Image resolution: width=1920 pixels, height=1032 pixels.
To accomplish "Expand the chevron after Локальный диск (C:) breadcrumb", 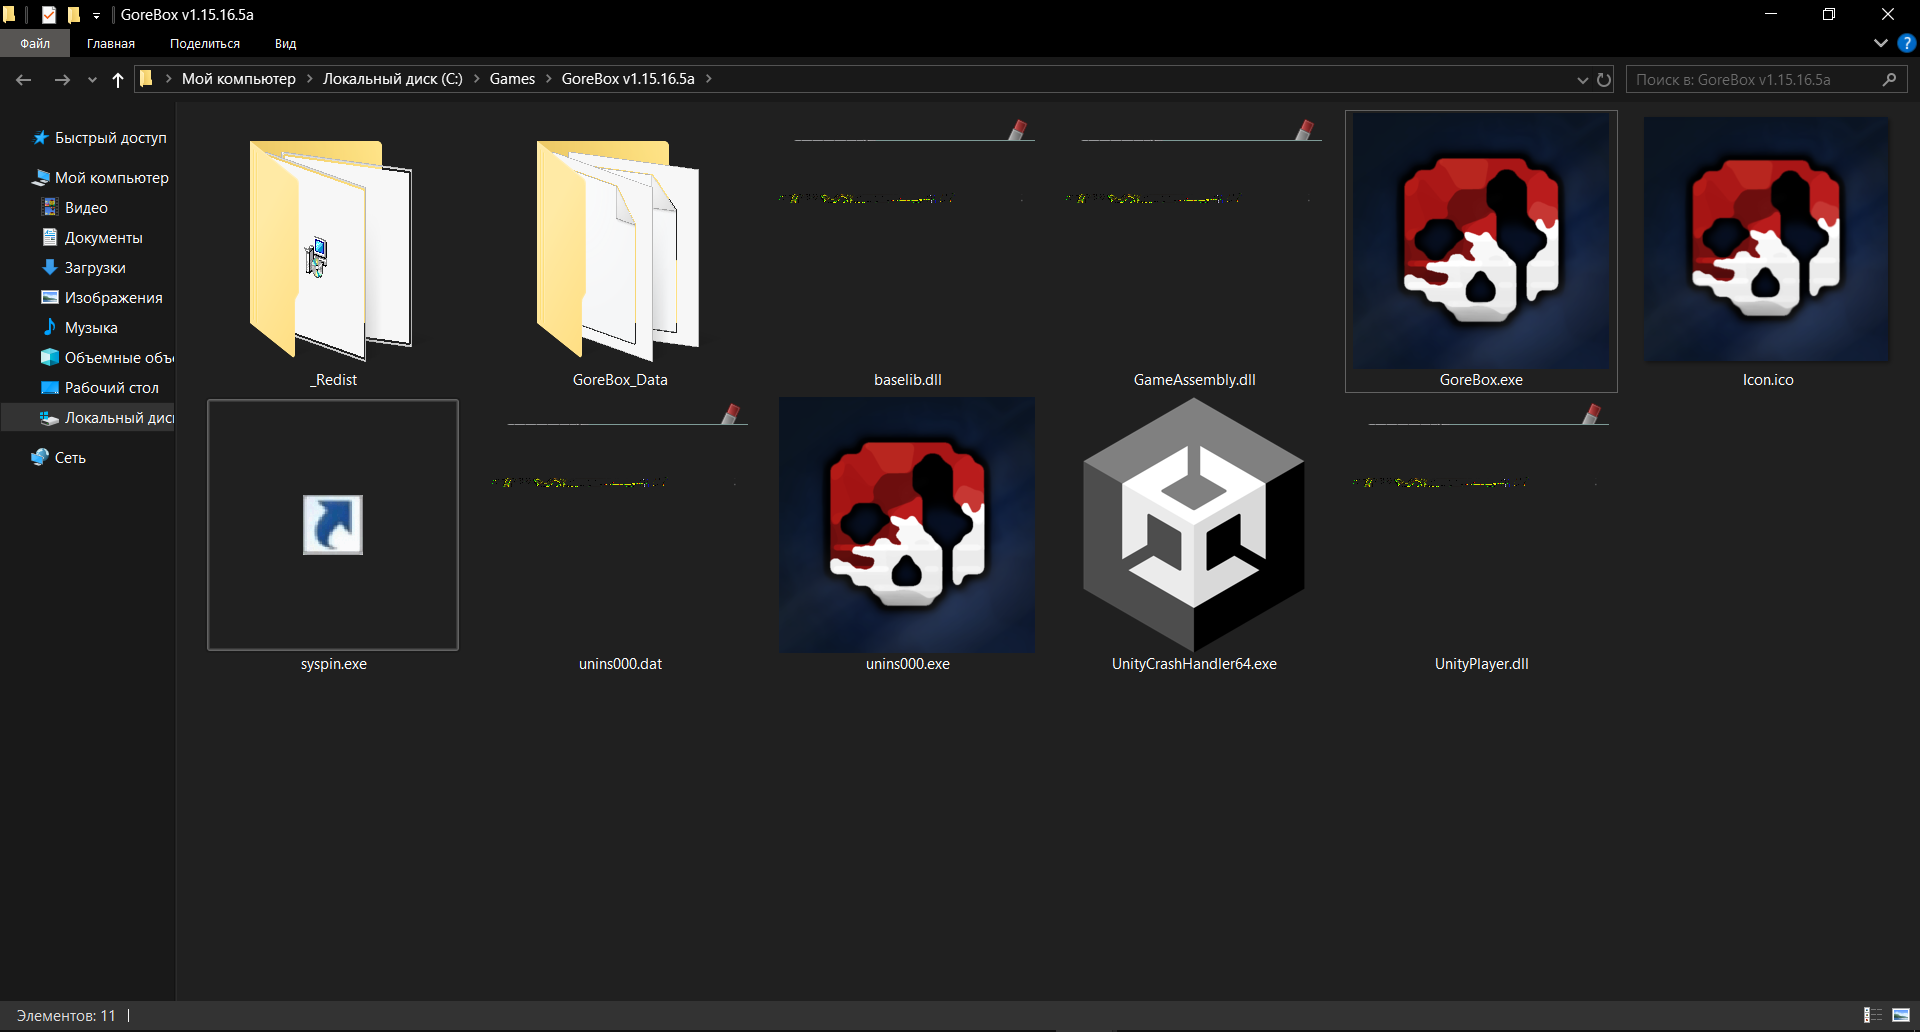I will [476, 78].
